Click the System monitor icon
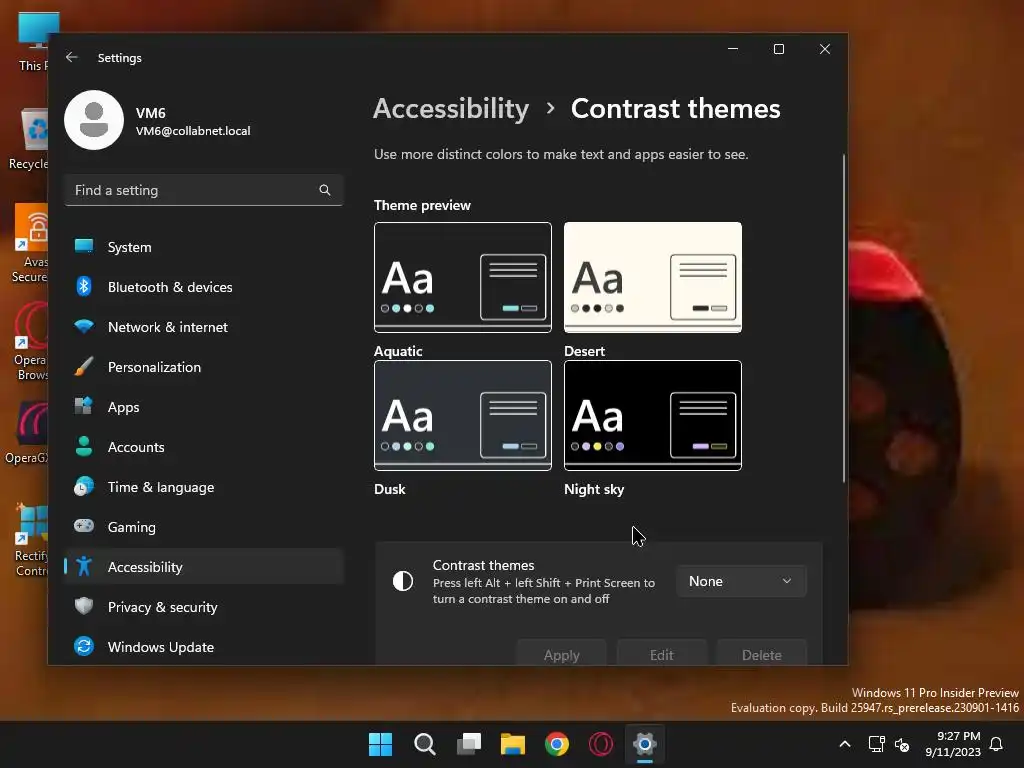1024x768 pixels. tap(84, 246)
